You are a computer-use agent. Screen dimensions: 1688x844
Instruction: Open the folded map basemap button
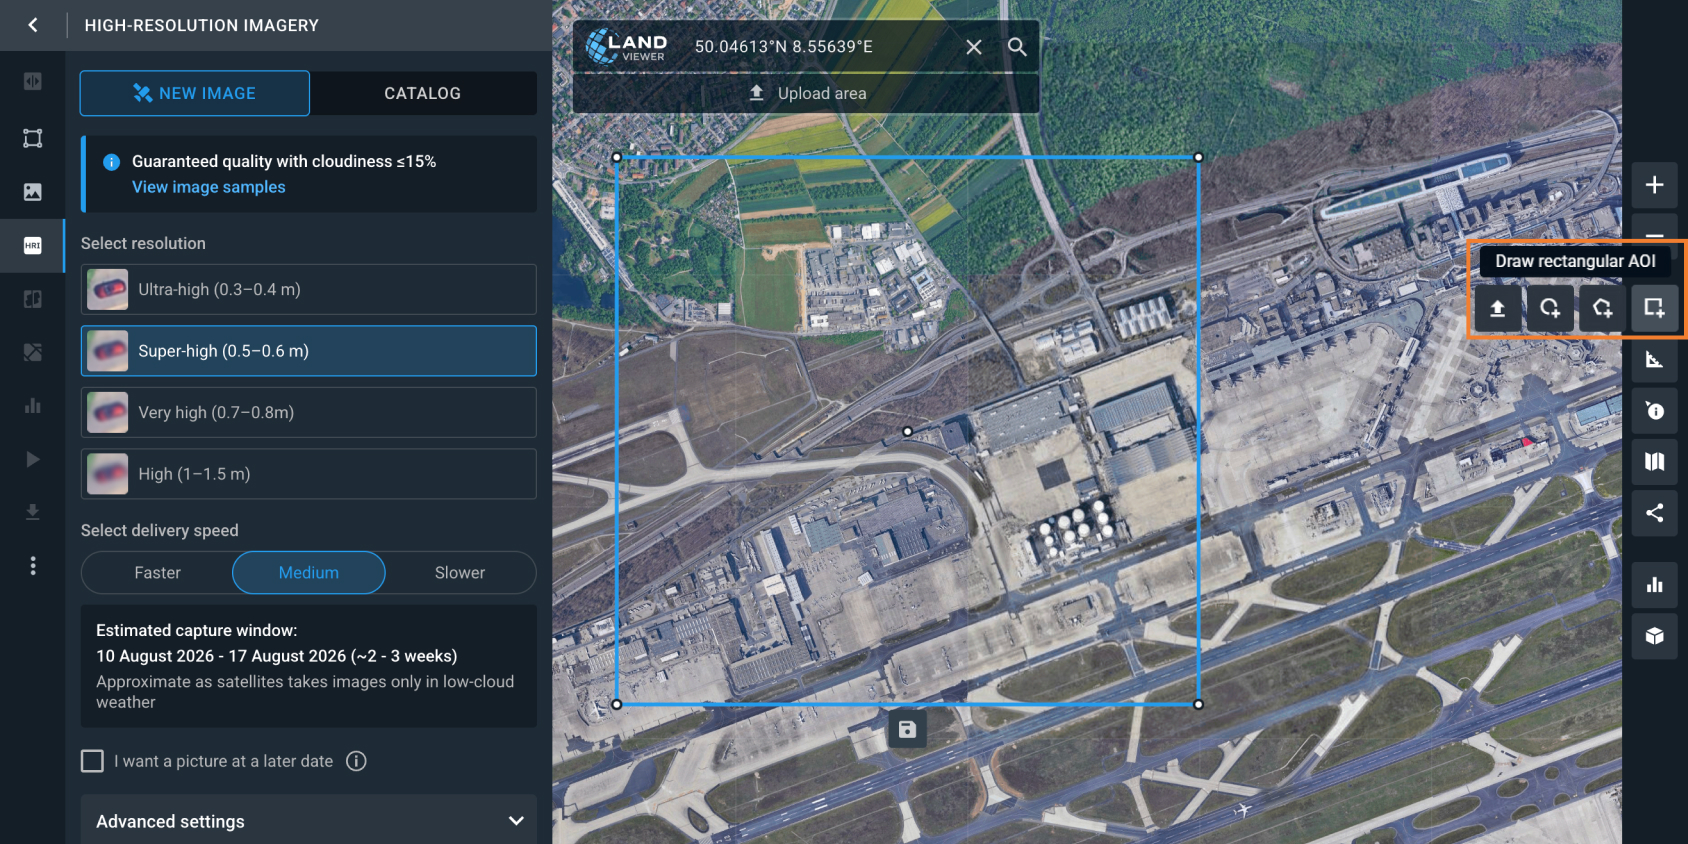(x=1655, y=462)
